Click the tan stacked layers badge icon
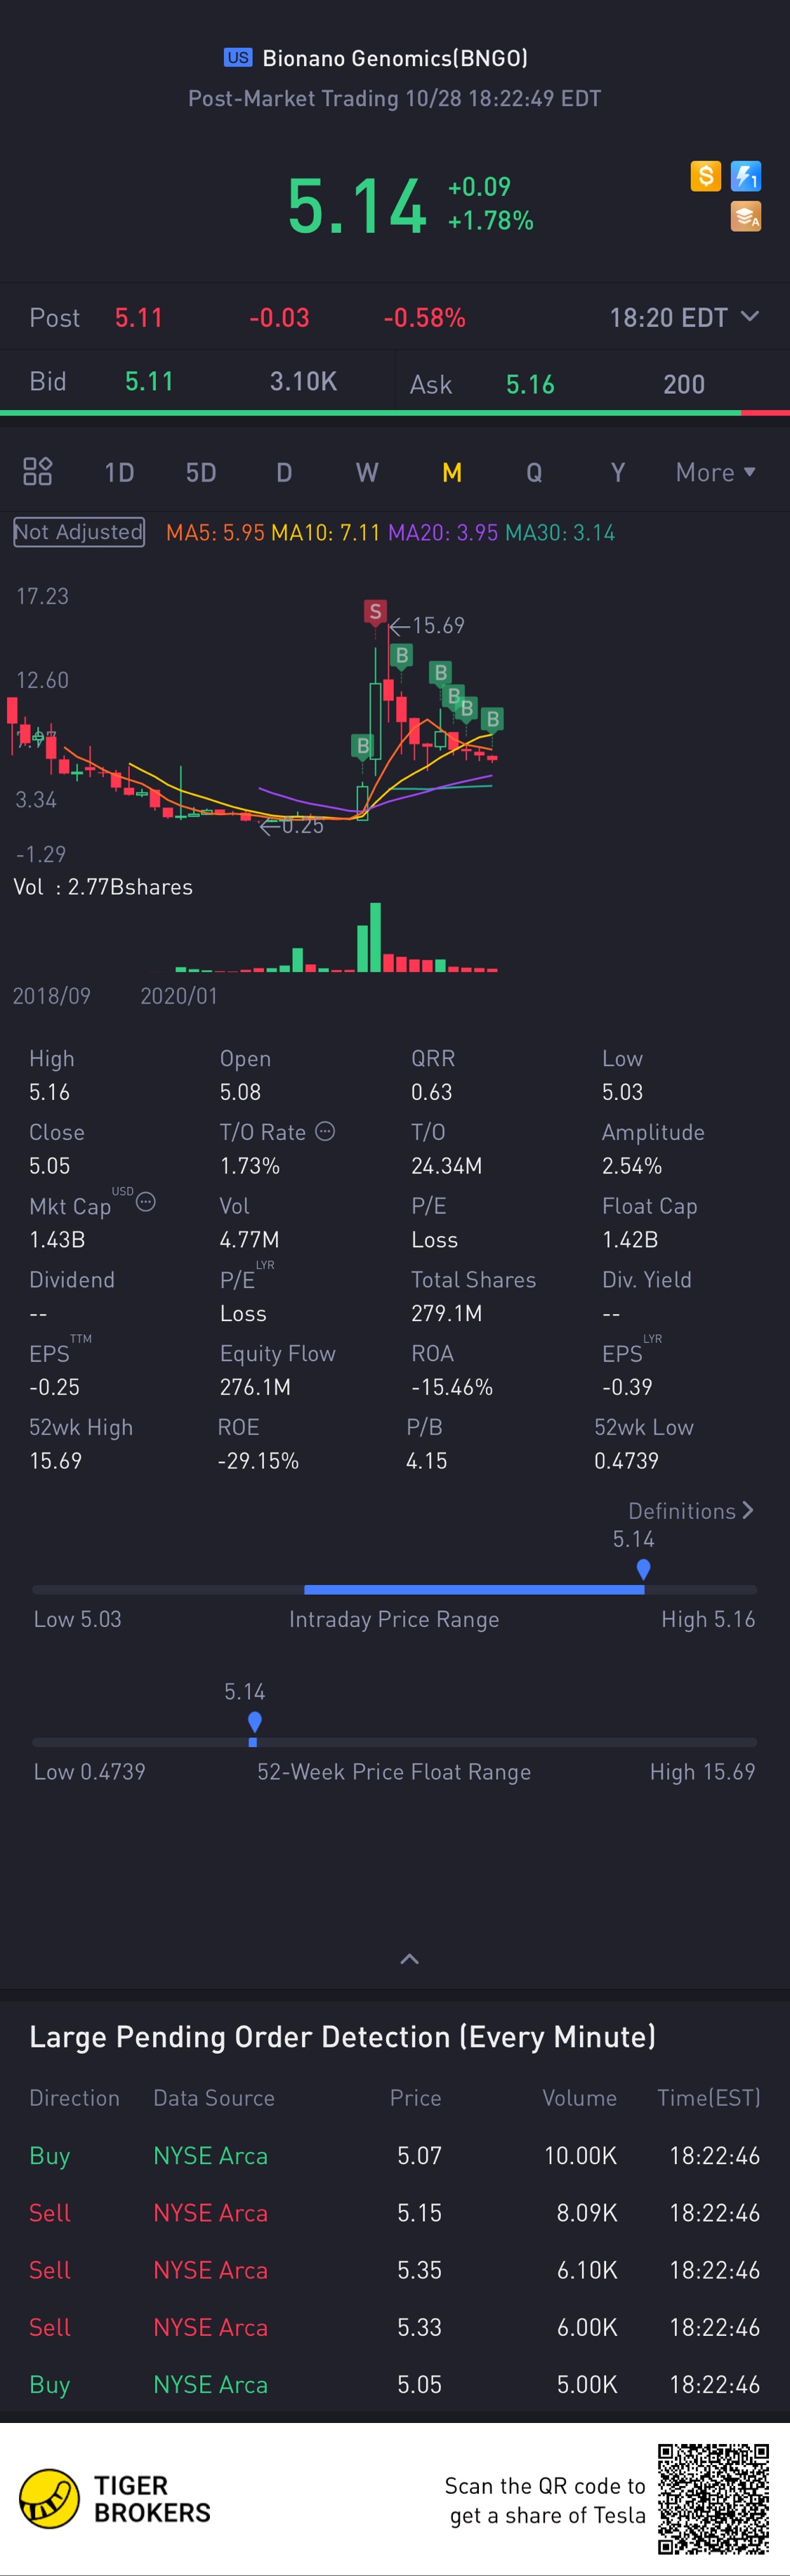 (746, 216)
